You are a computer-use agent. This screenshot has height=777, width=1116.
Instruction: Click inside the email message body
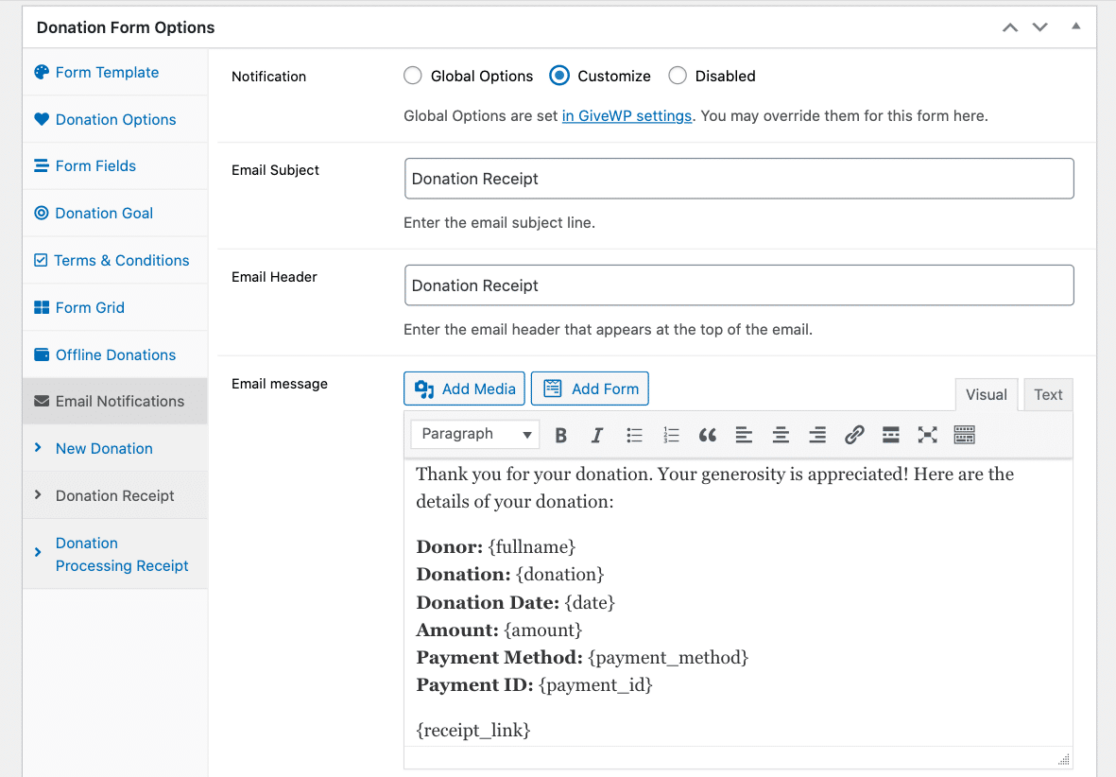(x=738, y=603)
